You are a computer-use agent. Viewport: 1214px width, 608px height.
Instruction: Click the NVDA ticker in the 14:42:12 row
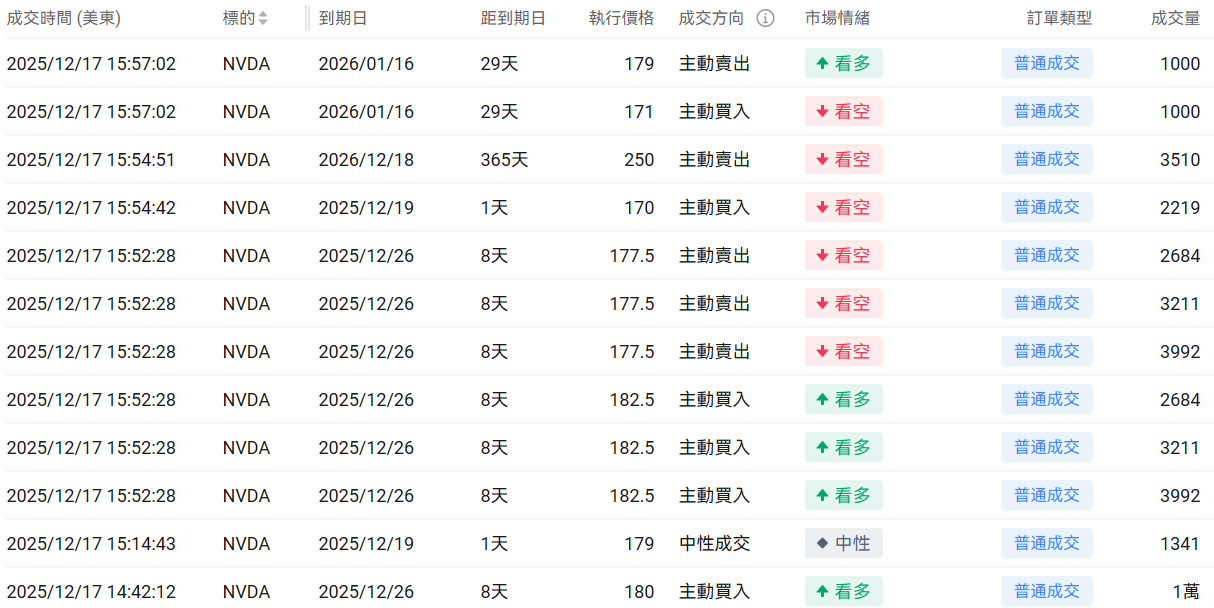pyautogui.click(x=246, y=592)
